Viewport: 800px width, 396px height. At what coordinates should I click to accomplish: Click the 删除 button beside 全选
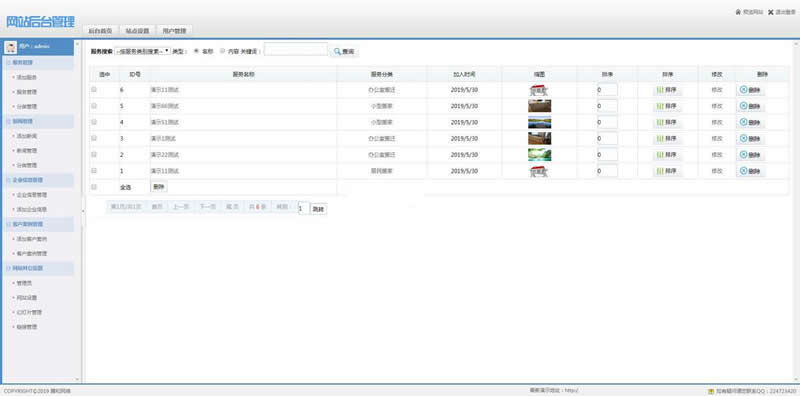(x=159, y=187)
